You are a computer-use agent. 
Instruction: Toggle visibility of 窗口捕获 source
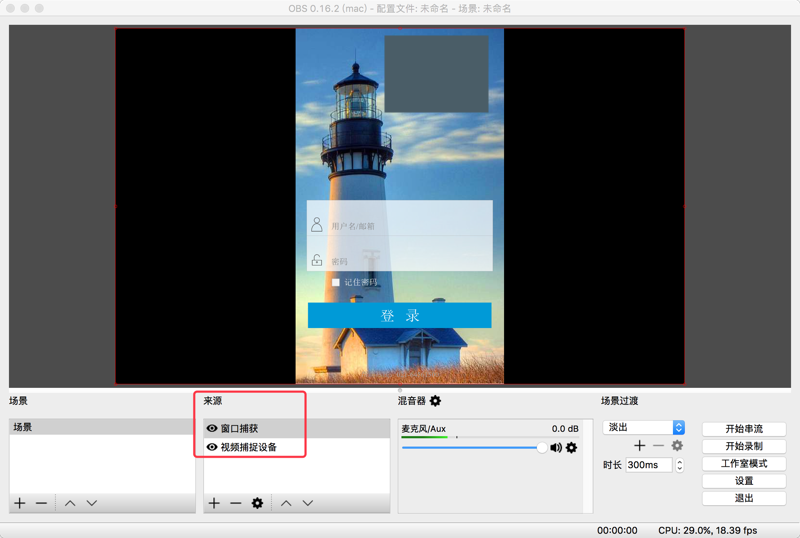point(212,428)
